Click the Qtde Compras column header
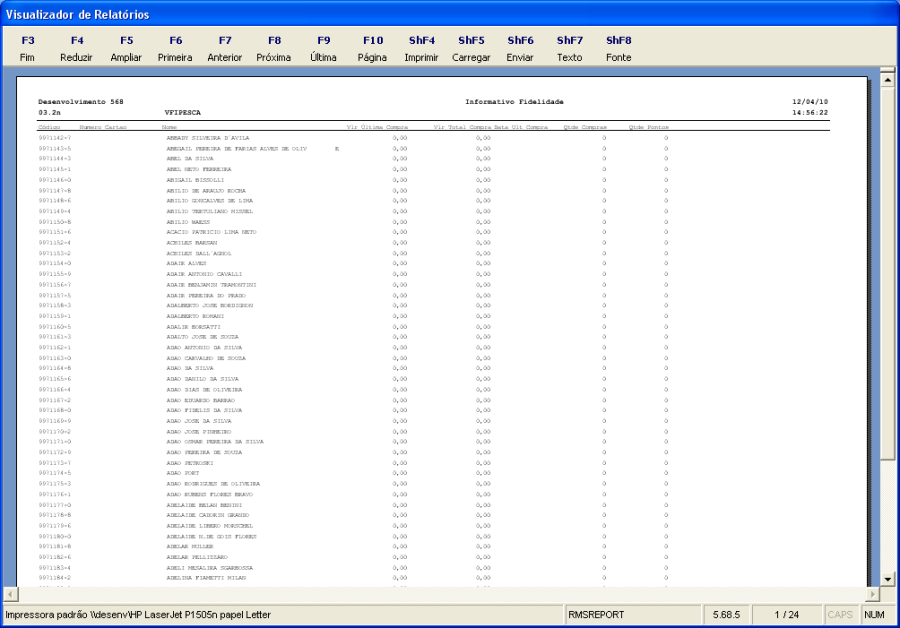Image resolution: width=900 pixels, height=628 pixels. pyautogui.click(x=585, y=127)
